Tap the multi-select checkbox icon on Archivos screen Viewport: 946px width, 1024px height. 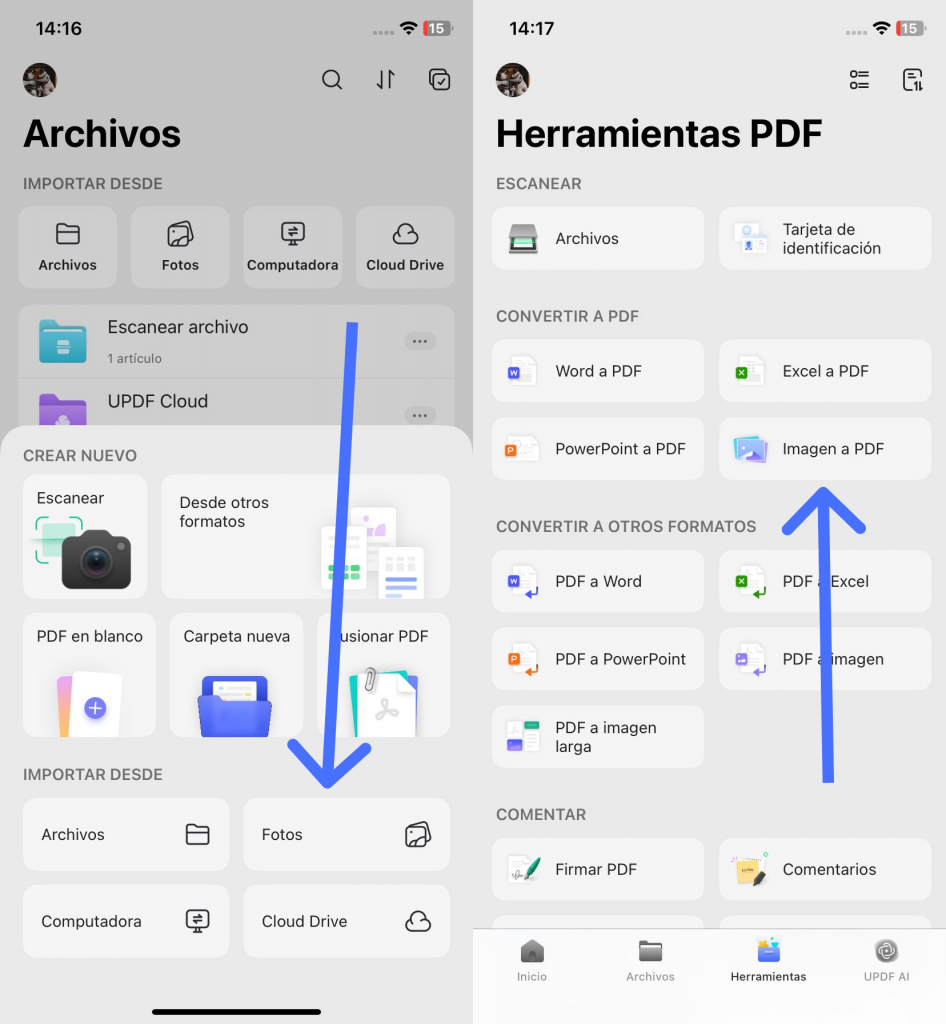click(439, 80)
